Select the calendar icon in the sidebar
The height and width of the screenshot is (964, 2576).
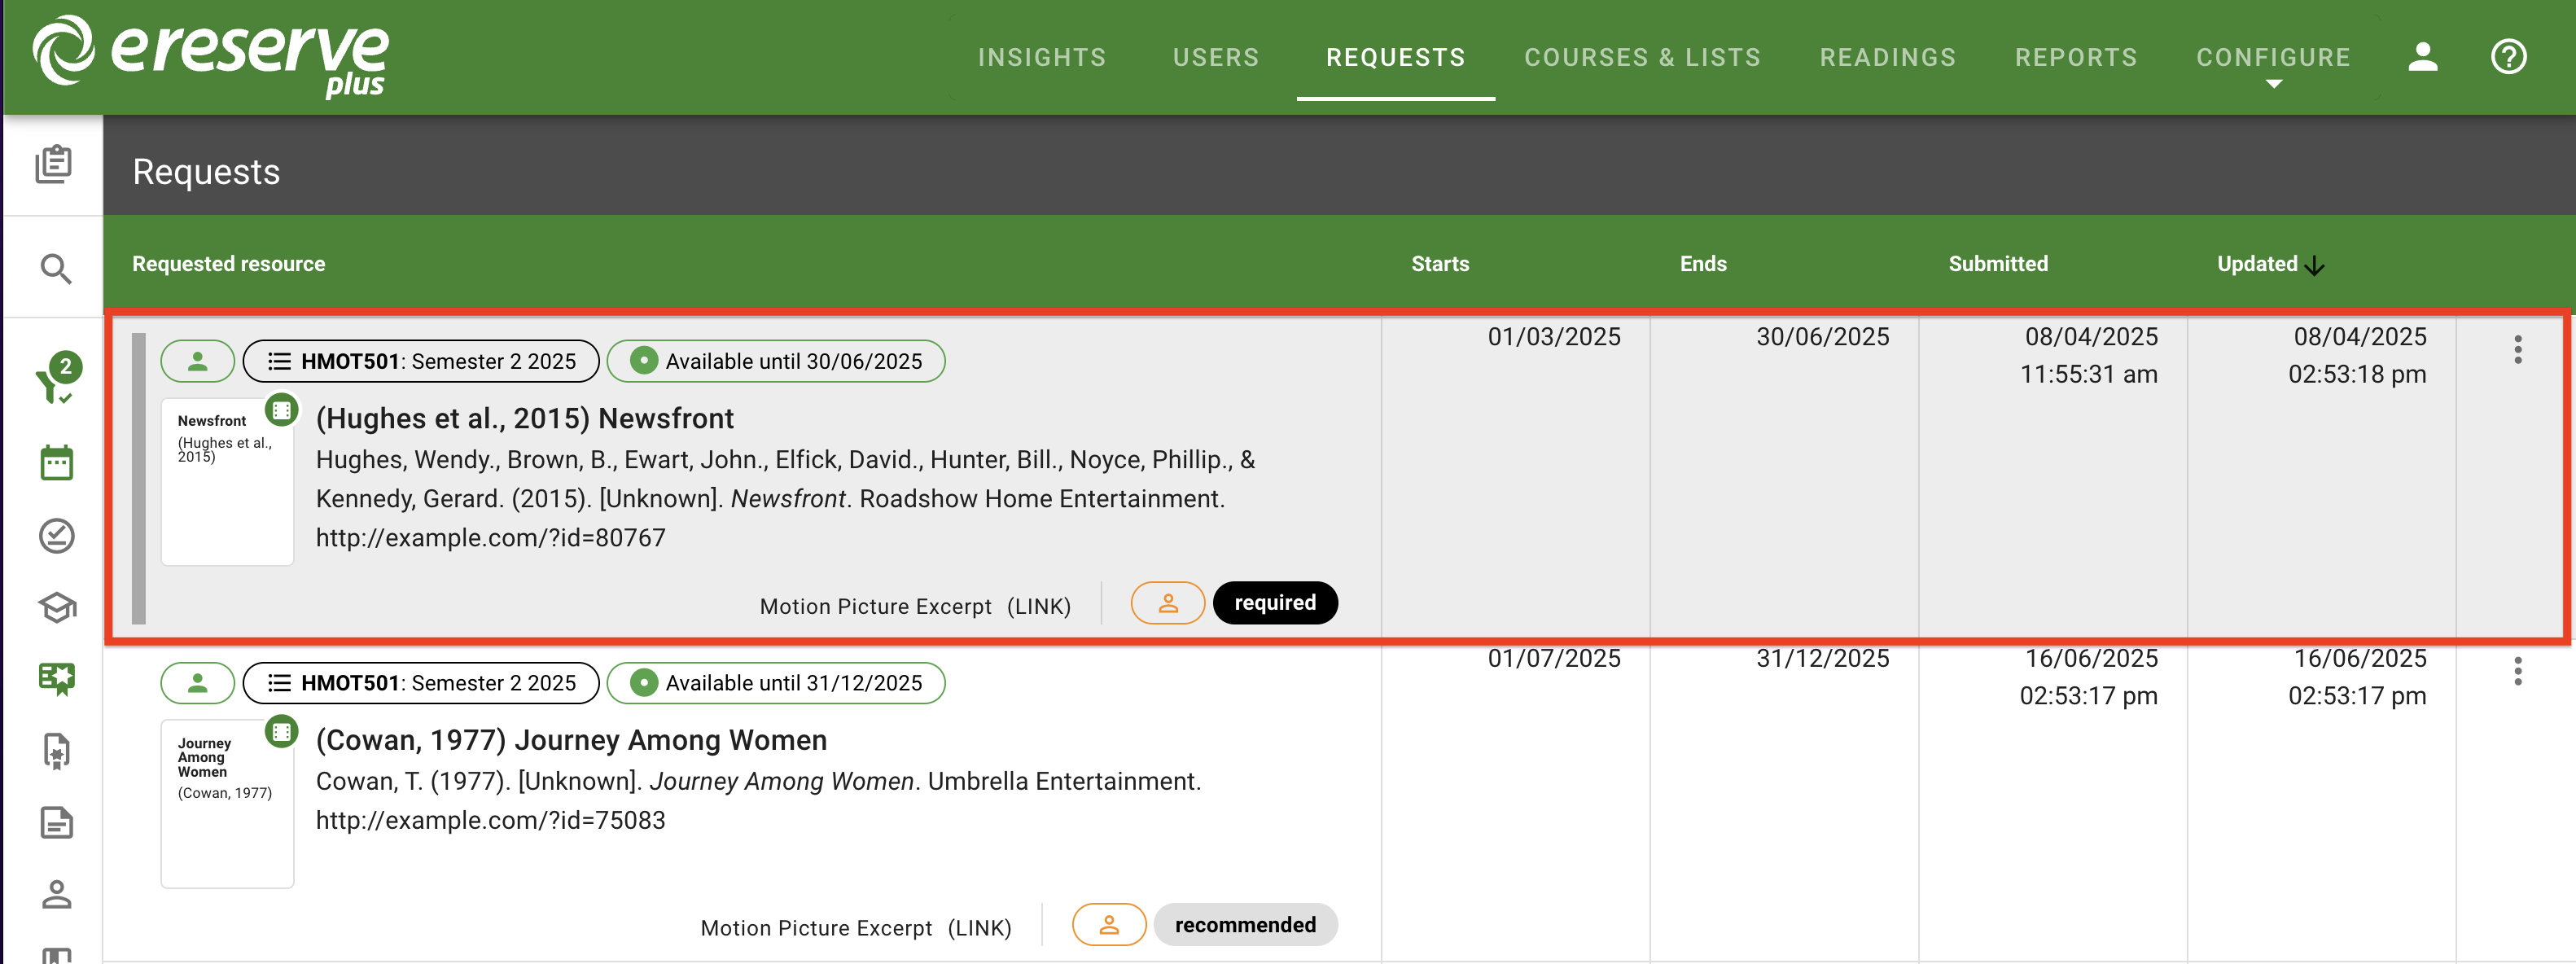point(55,462)
